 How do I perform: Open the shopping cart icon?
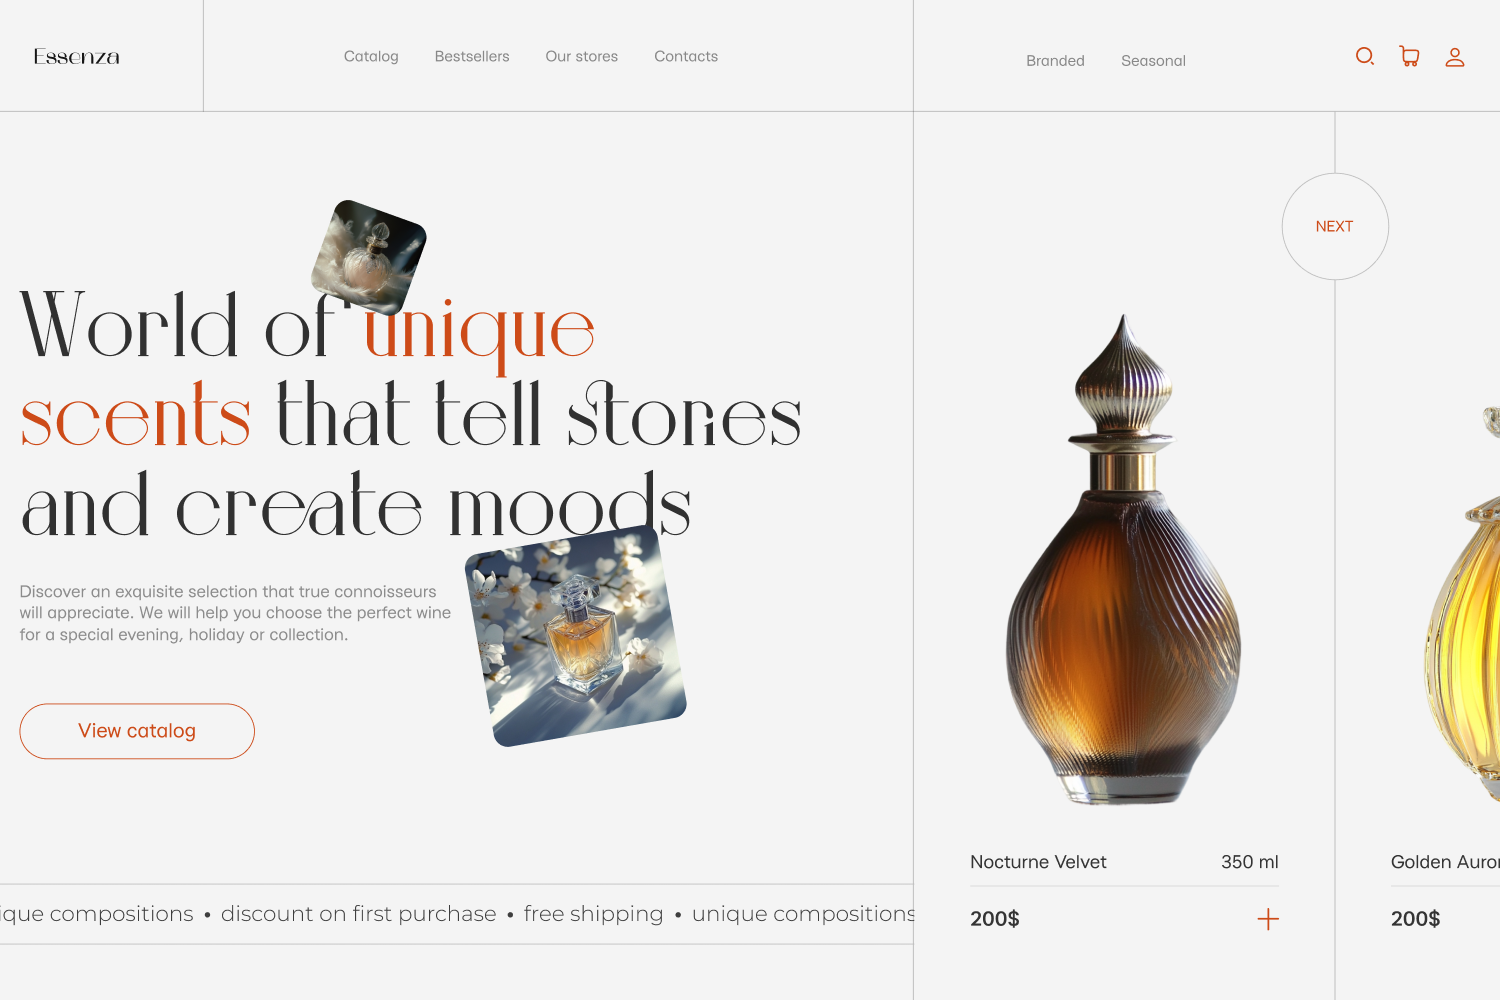pyautogui.click(x=1410, y=57)
